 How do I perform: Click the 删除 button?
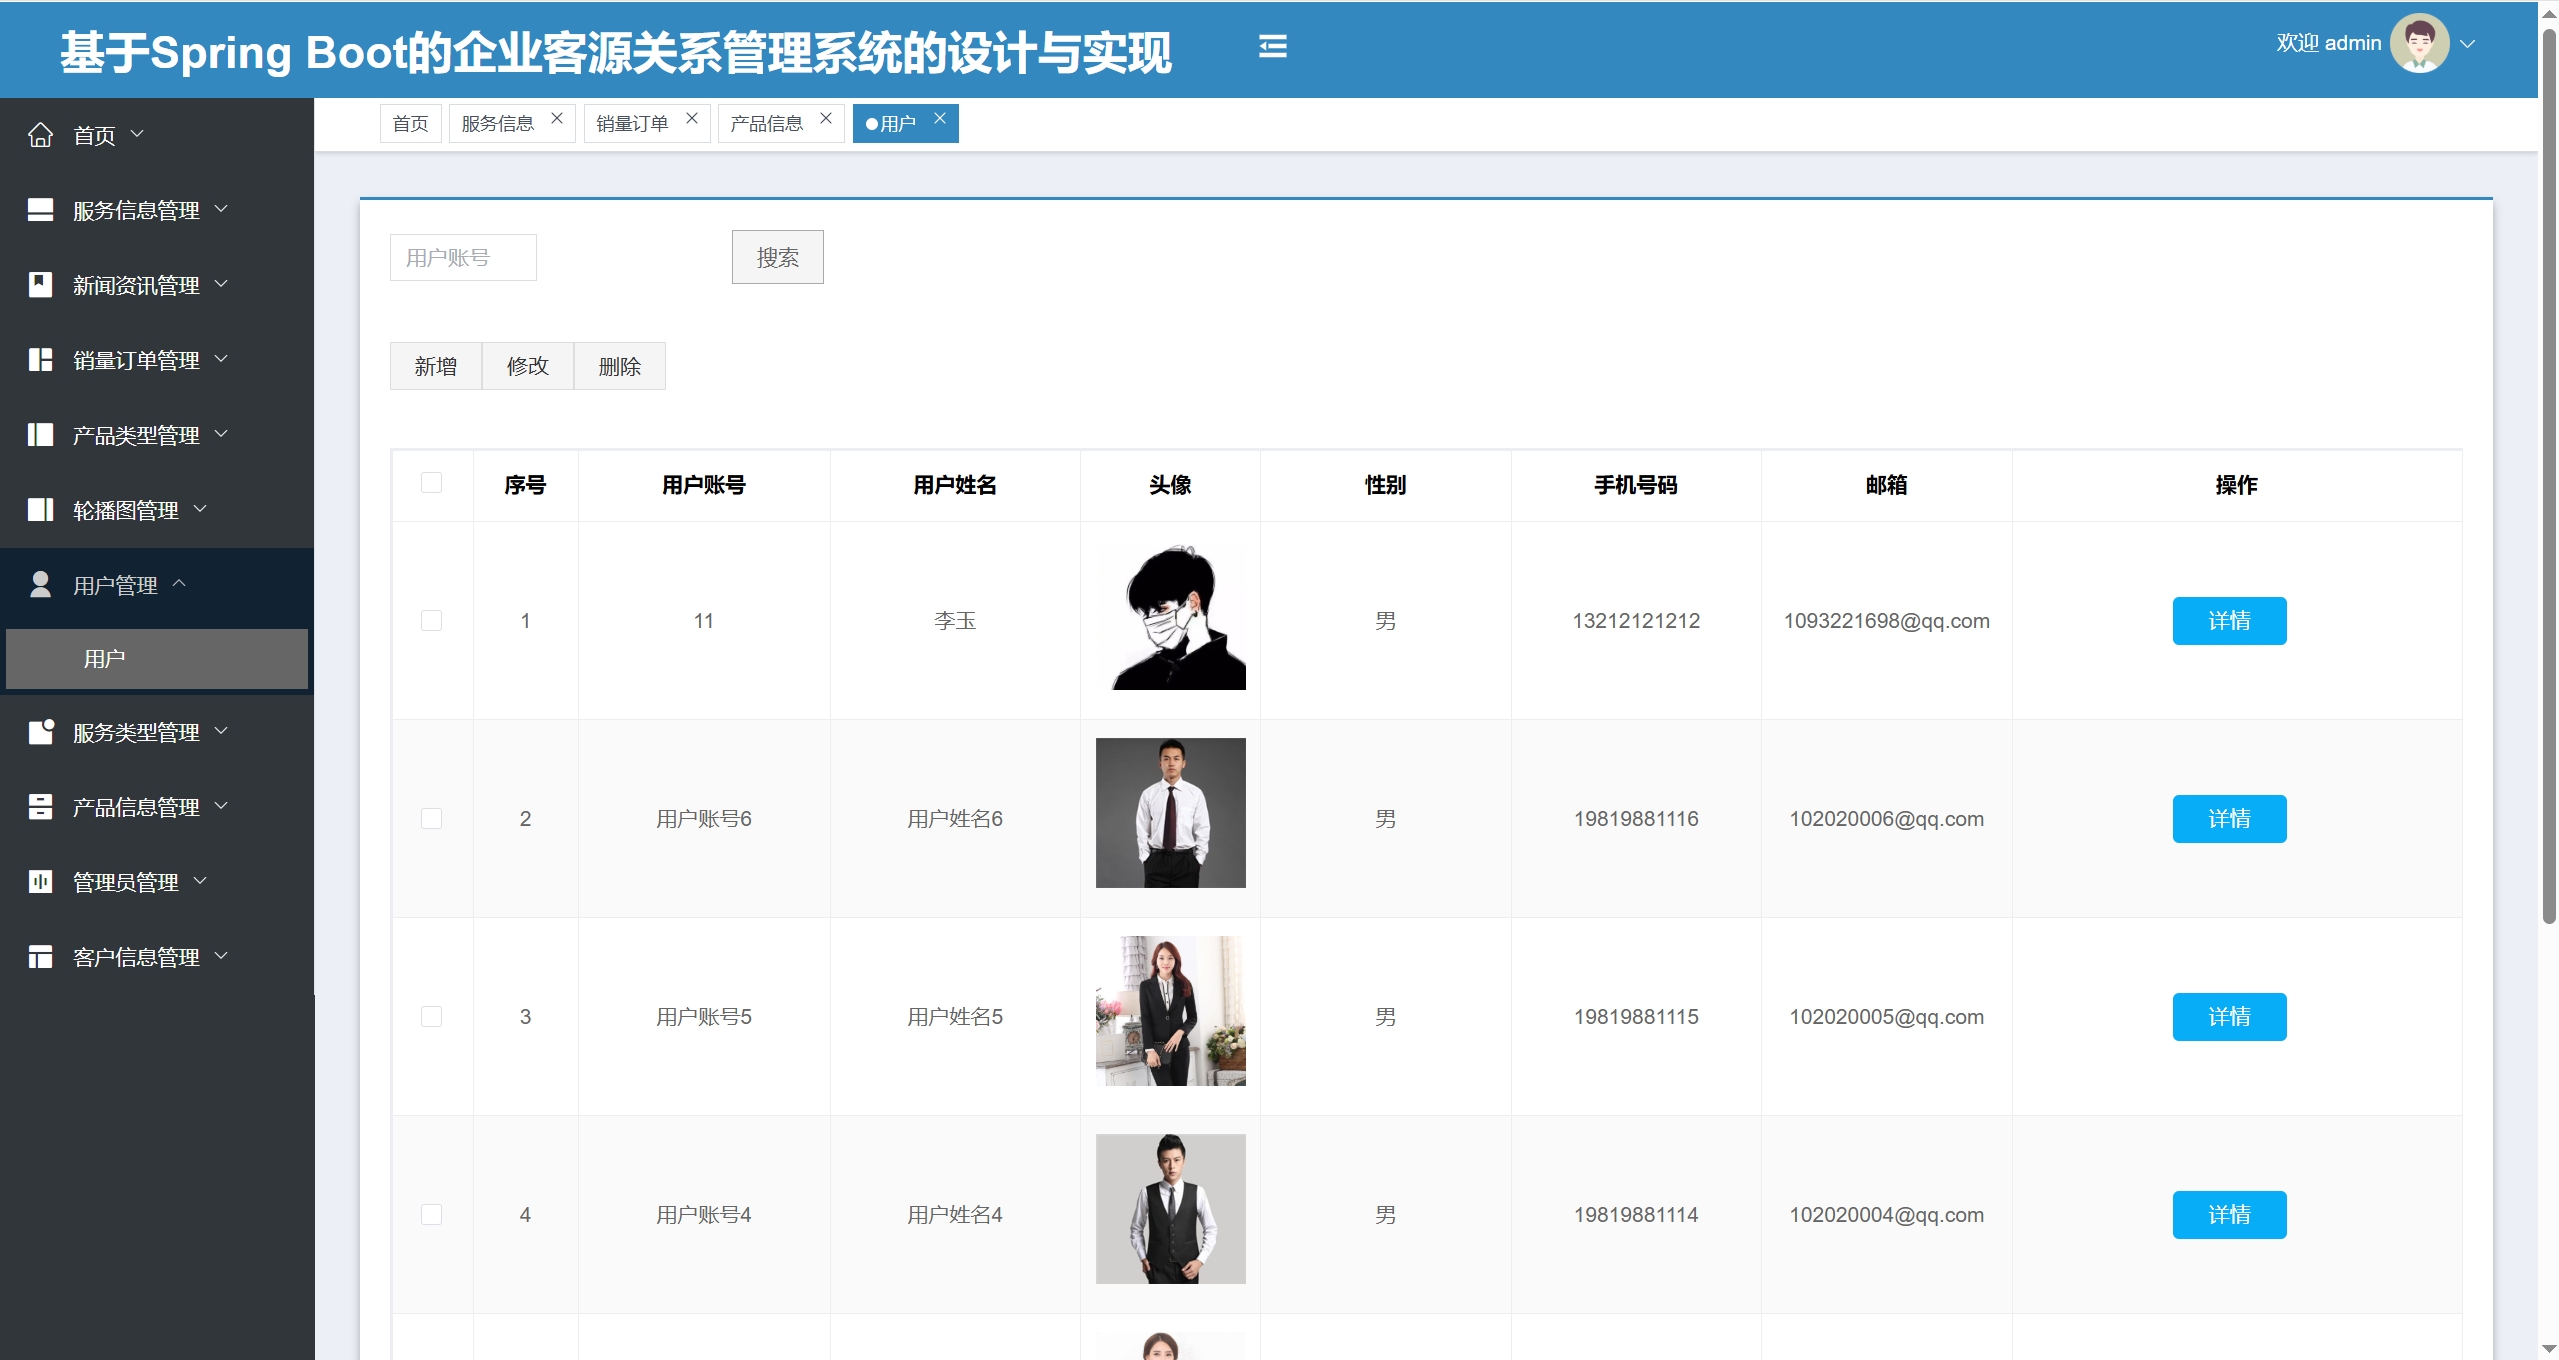coord(620,367)
